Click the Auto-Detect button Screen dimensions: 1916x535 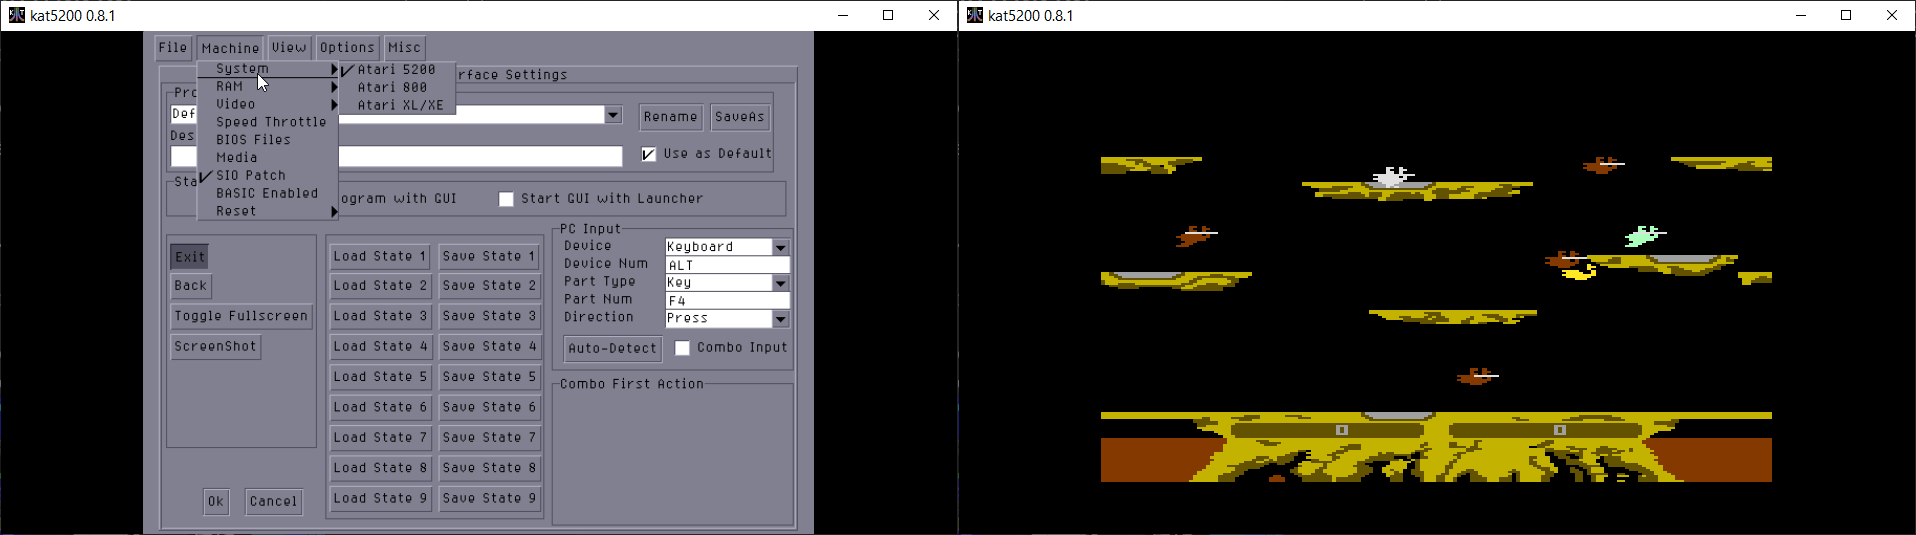tap(613, 349)
